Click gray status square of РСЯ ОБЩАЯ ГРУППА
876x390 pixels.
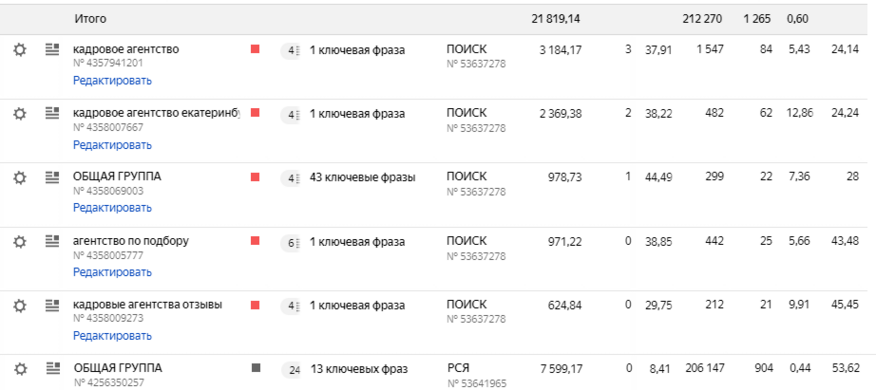click(256, 368)
